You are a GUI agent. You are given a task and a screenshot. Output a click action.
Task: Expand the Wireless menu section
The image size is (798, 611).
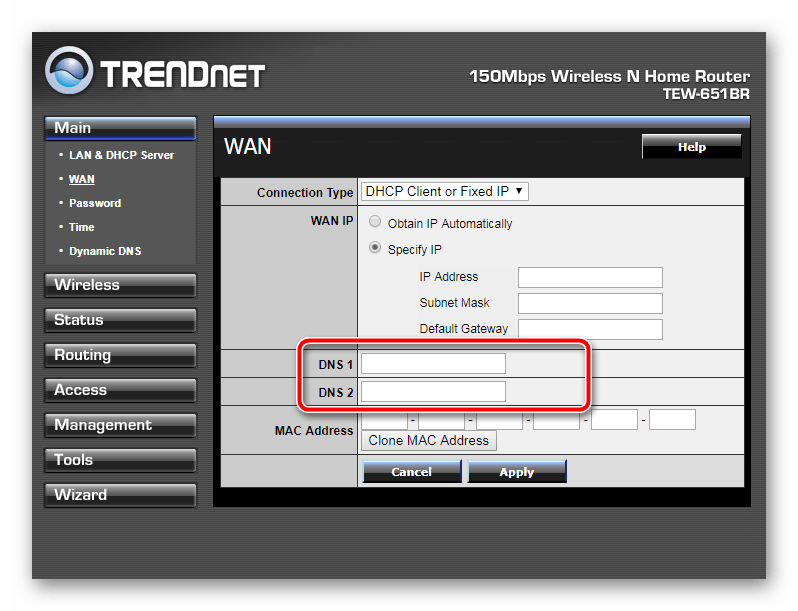120,285
